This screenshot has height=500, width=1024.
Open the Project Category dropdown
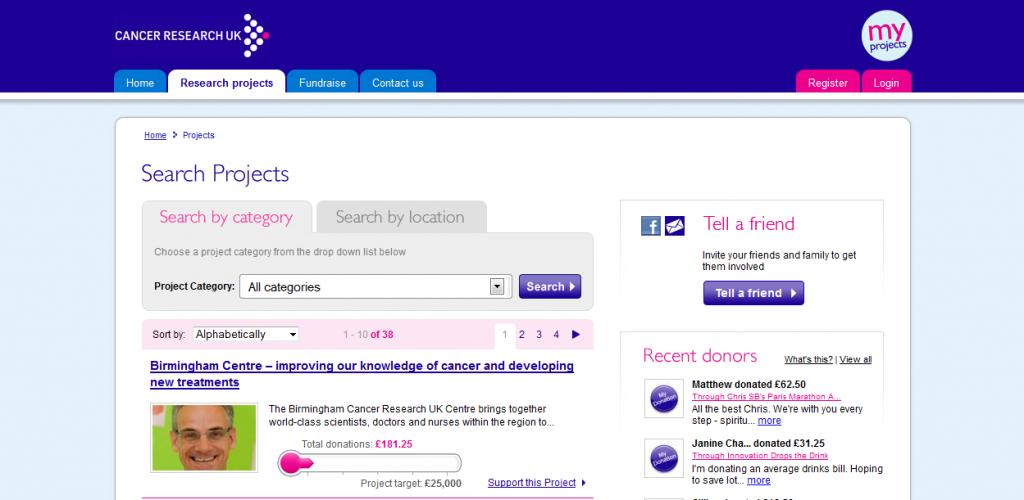pyautogui.click(x=376, y=287)
